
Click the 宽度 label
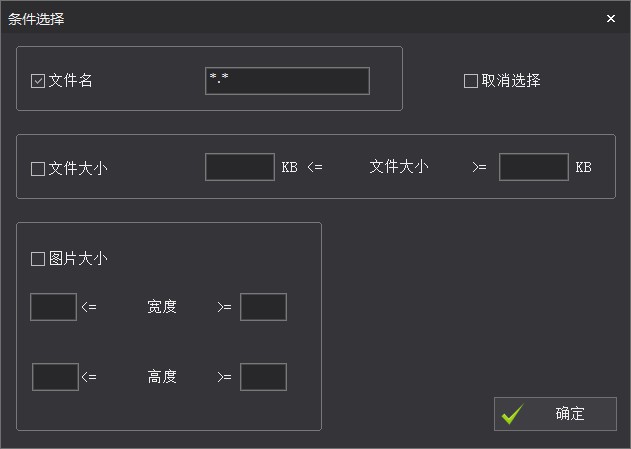tap(162, 307)
